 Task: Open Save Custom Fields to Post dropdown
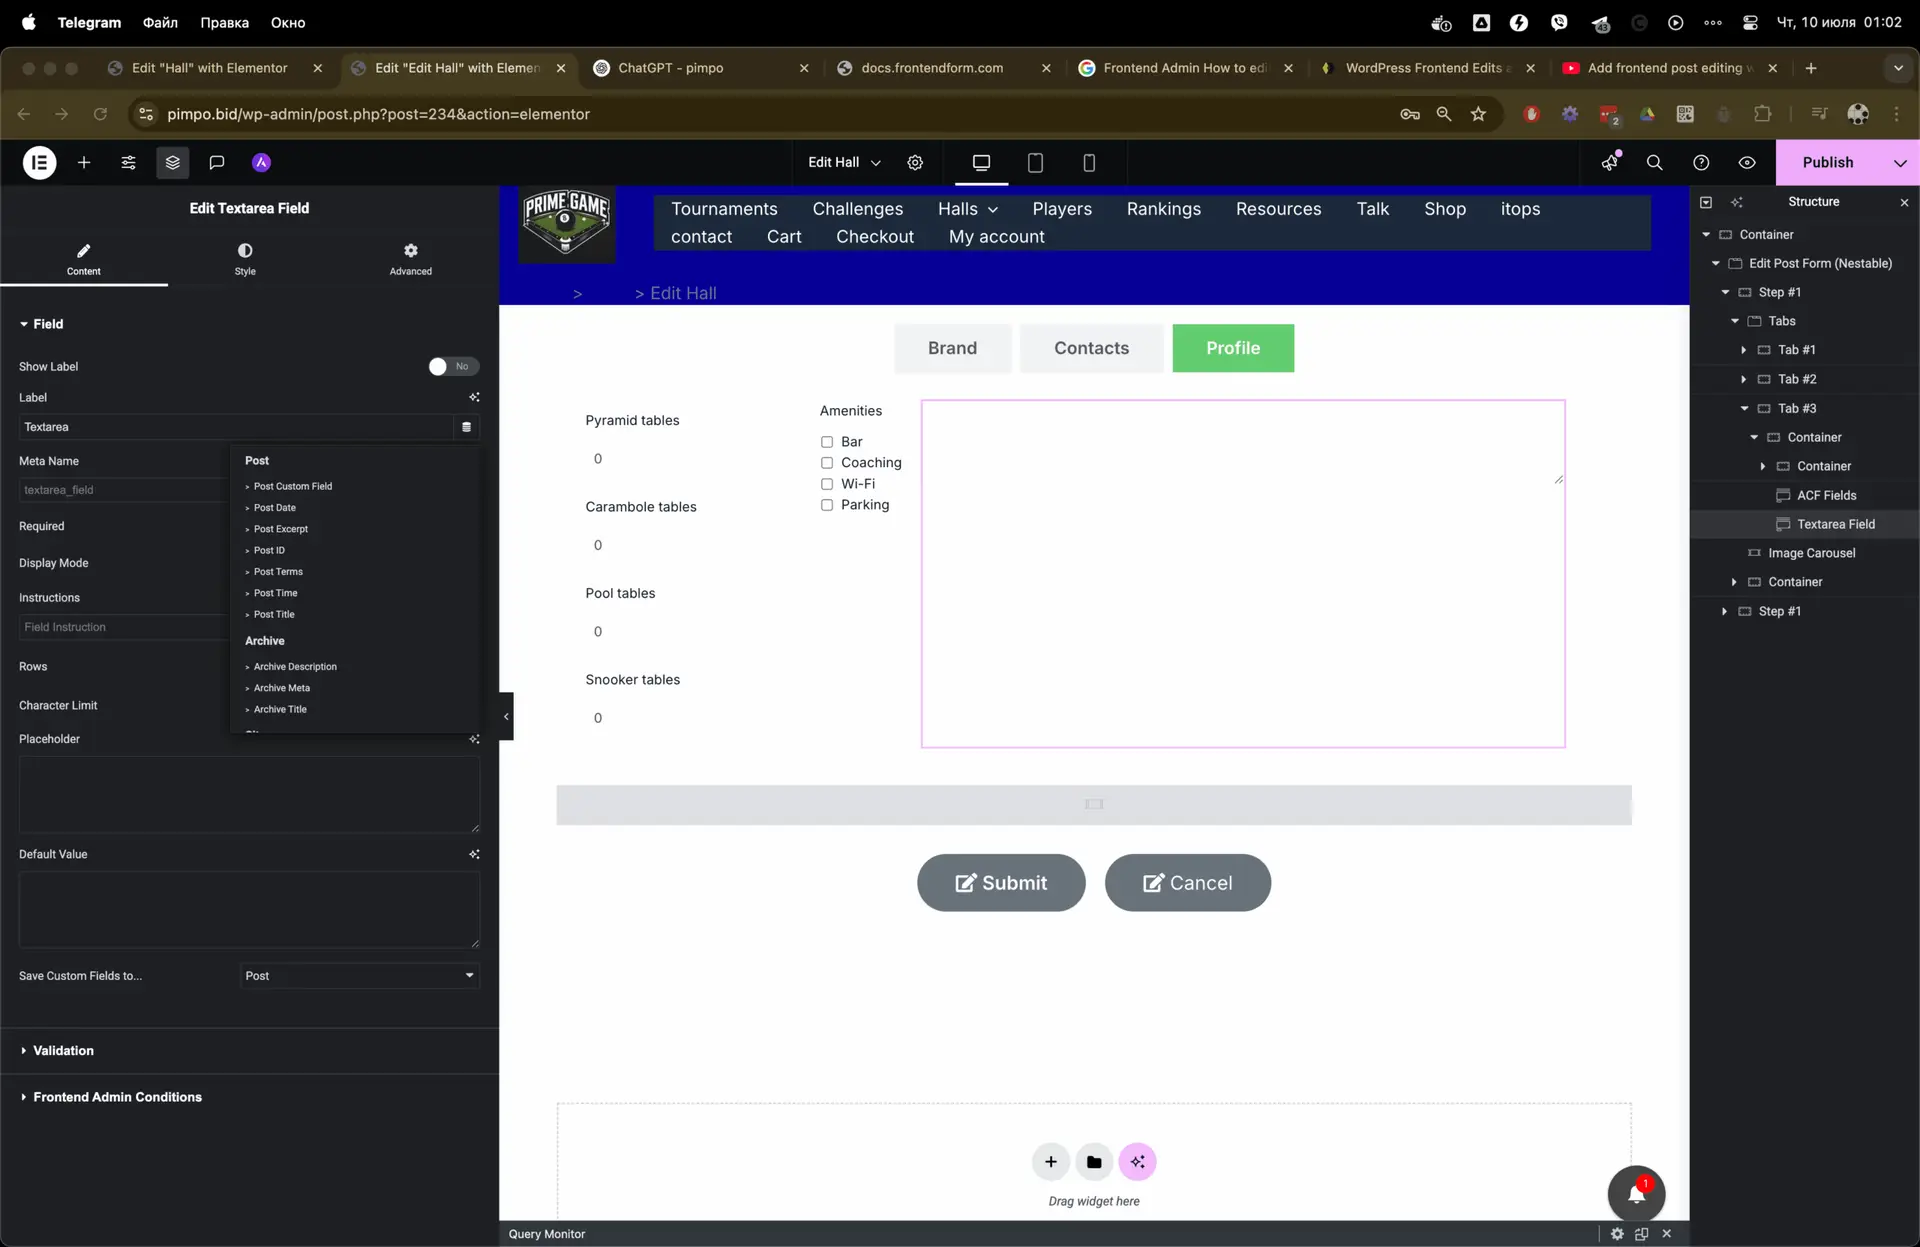click(x=360, y=975)
